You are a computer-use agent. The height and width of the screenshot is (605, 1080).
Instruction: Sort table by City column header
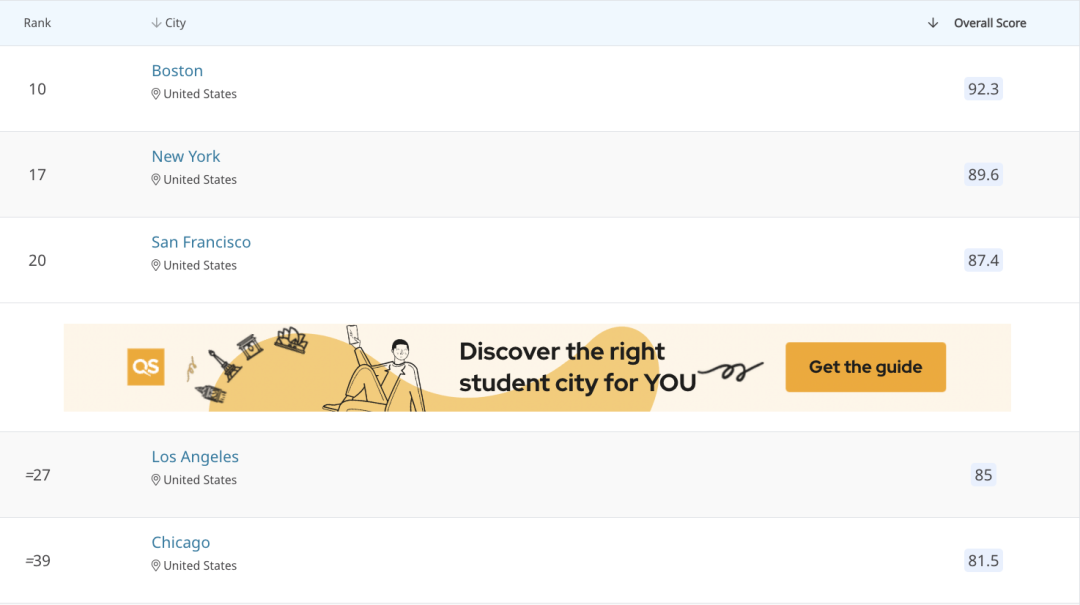[176, 23]
